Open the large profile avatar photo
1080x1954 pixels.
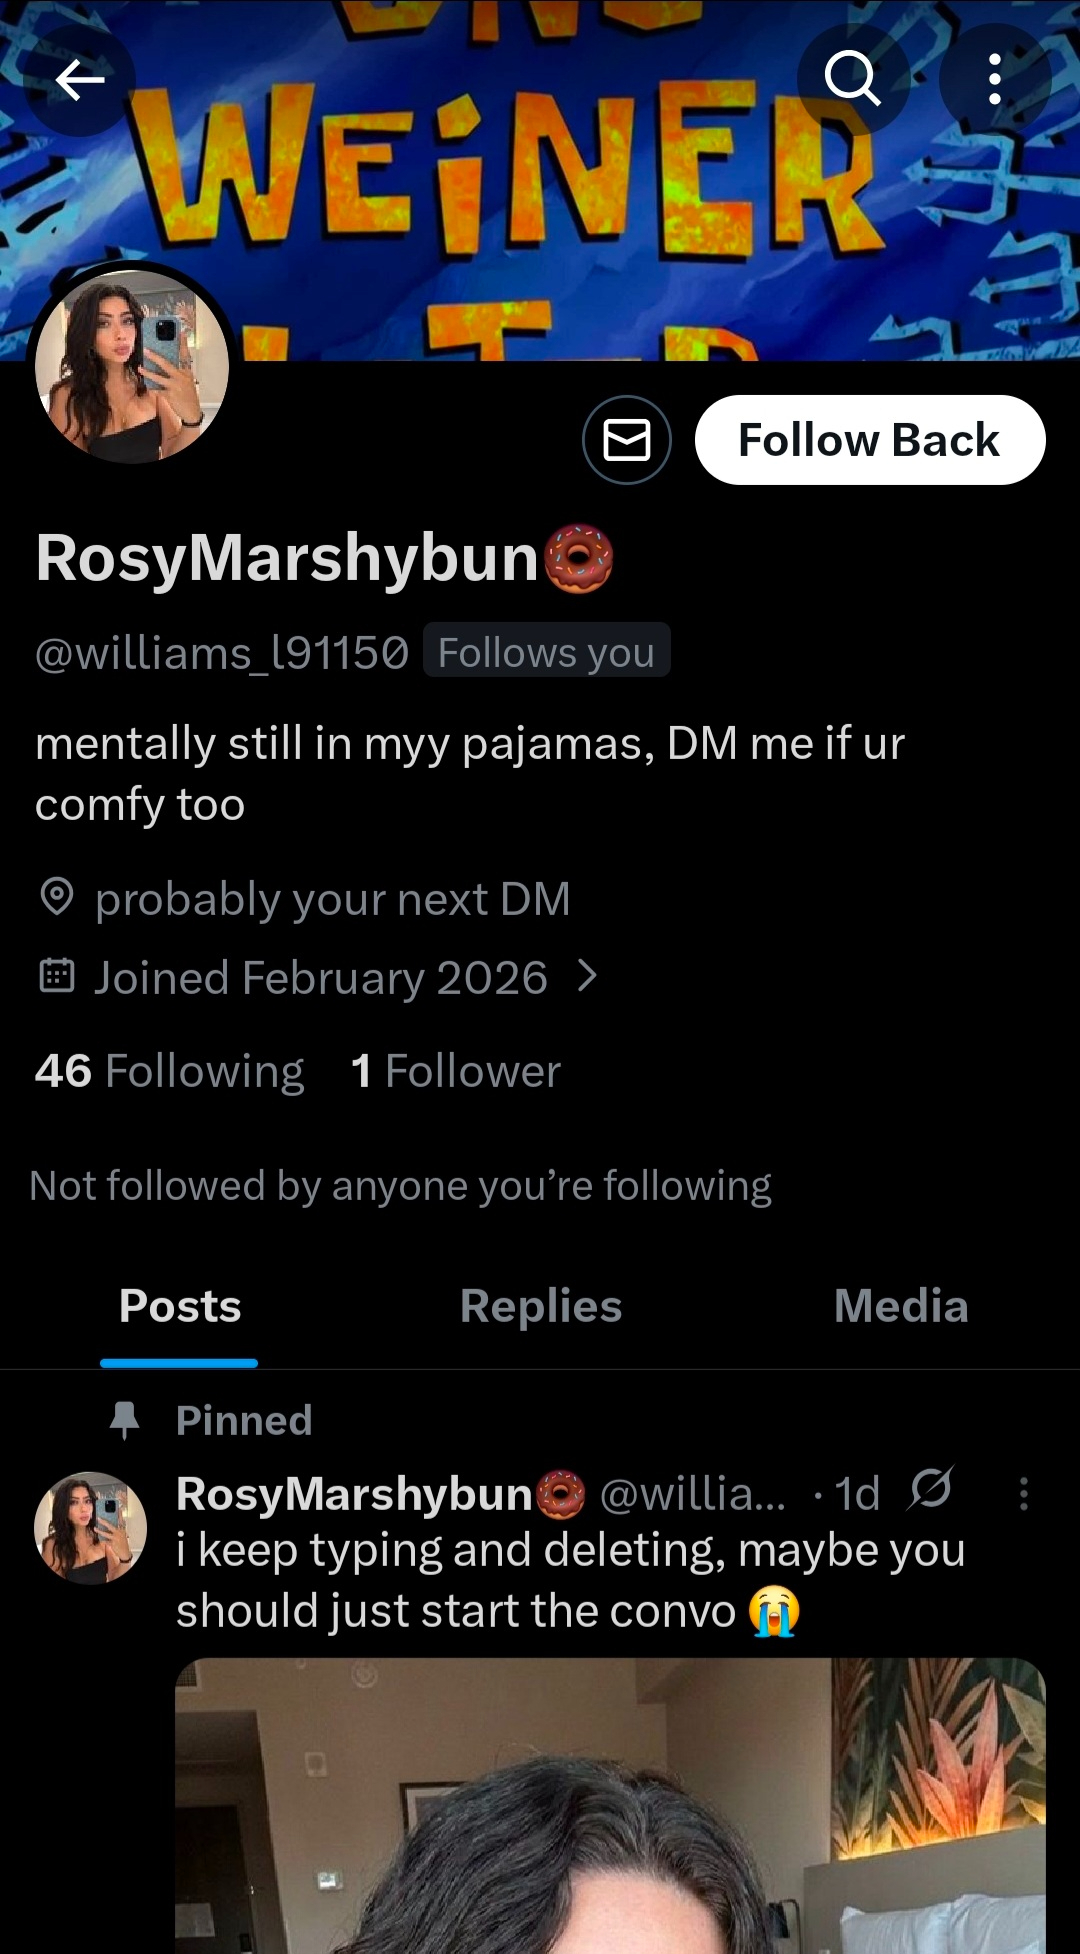(132, 366)
